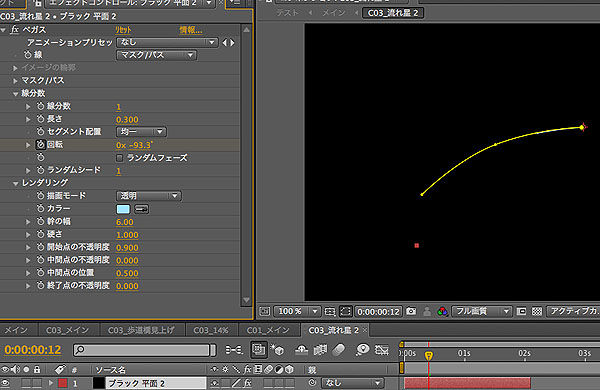Toggle the カラー stopwatch
600x390 pixels.
coord(41,208)
